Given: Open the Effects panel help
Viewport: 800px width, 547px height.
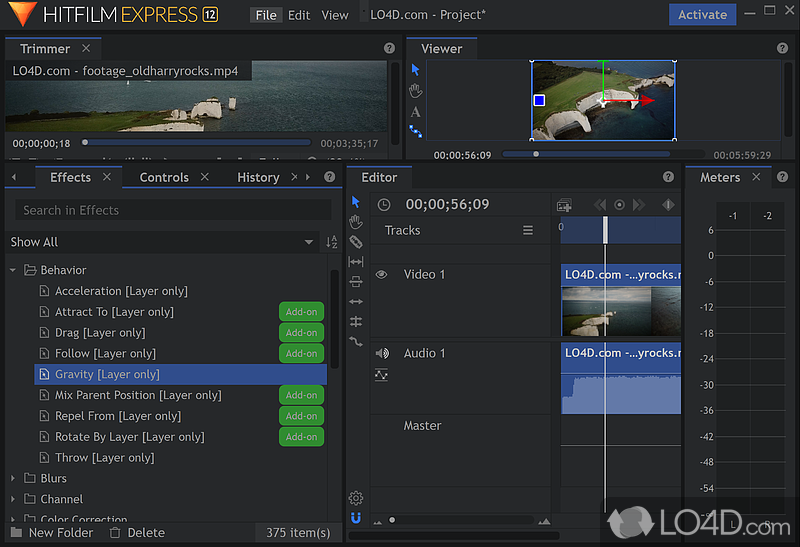Looking at the screenshot, I should tap(330, 177).
